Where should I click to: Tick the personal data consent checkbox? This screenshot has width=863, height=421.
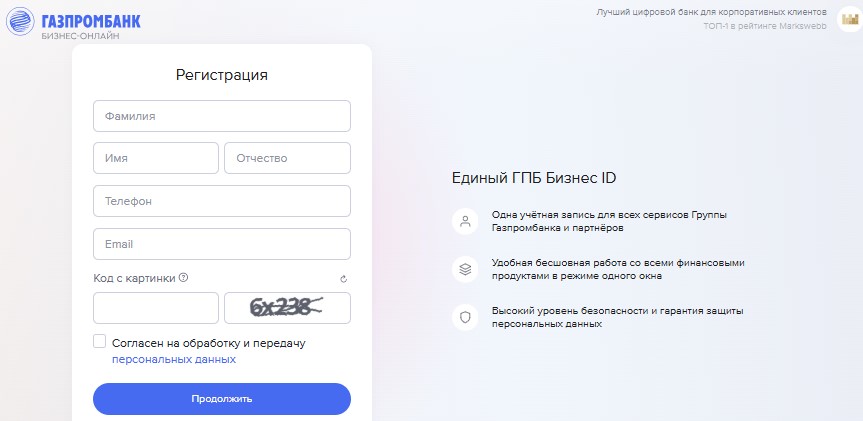[x=99, y=342]
